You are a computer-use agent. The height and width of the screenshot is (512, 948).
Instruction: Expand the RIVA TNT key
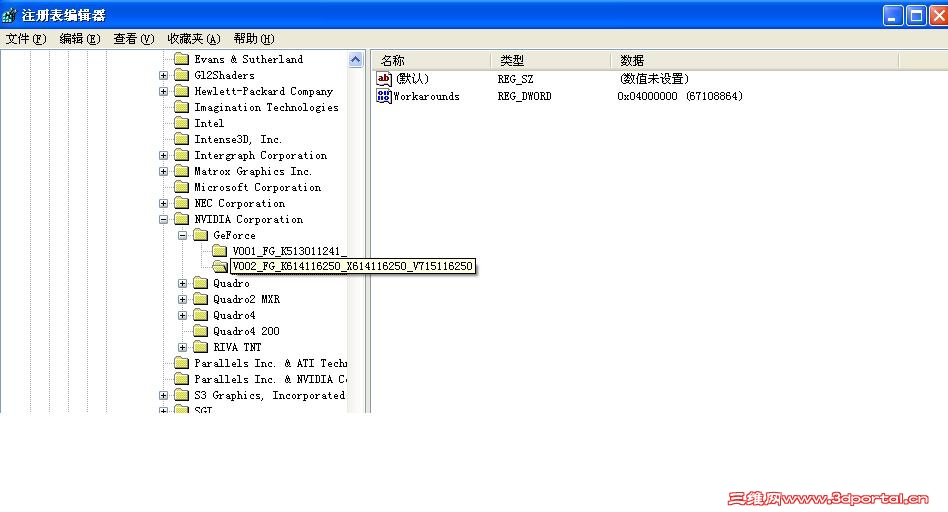click(183, 348)
